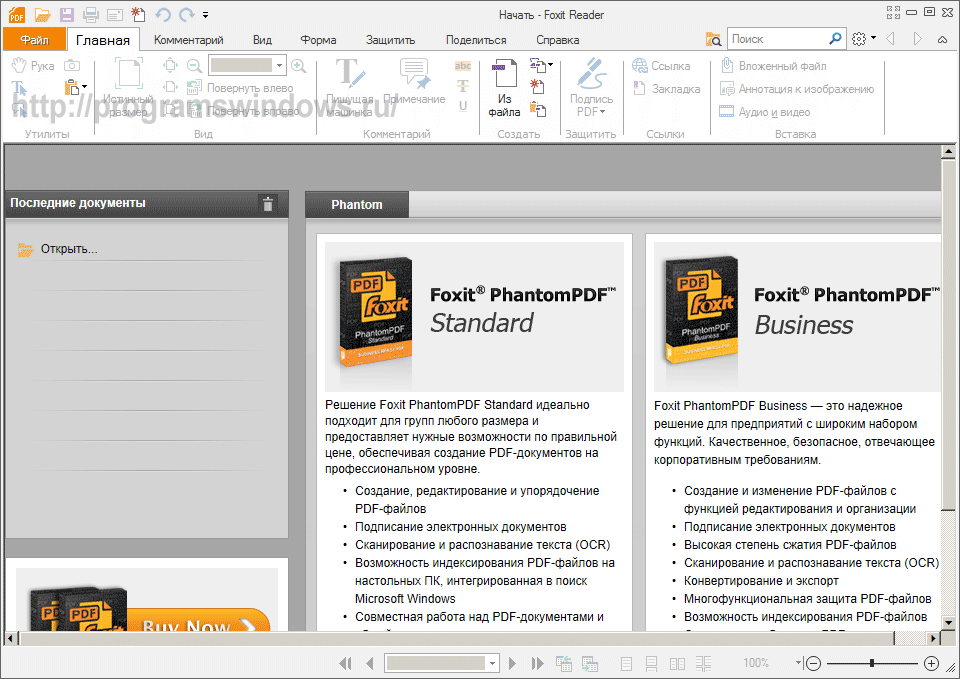Select the Примечание note tool
The image size is (960, 679).
click(414, 81)
